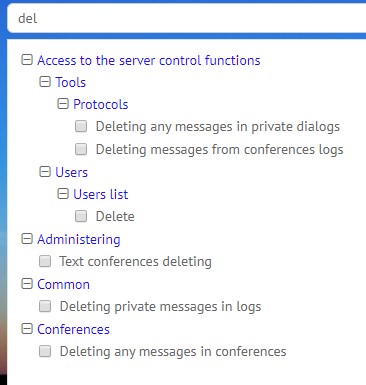The image size is (366, 385).
Task: Select the Administering label
Action: click(79, 239)
